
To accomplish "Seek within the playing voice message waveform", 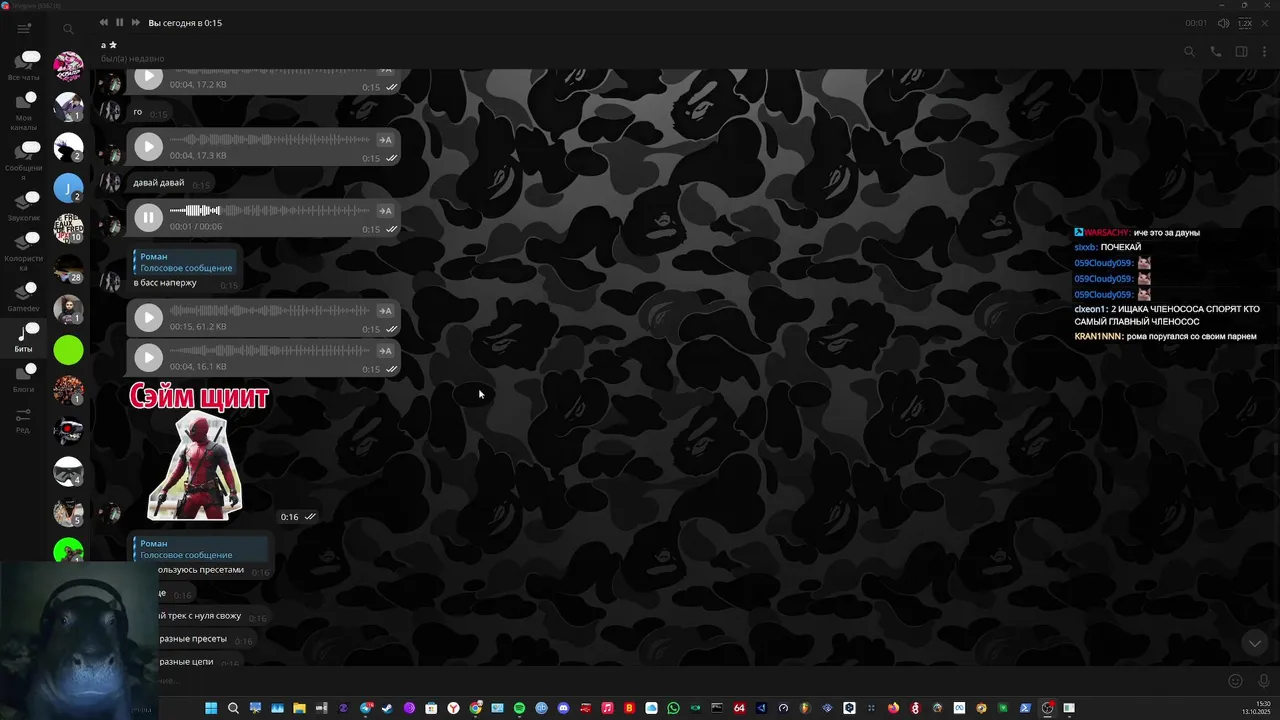I will pyautogui.click(x=270, y=210).
